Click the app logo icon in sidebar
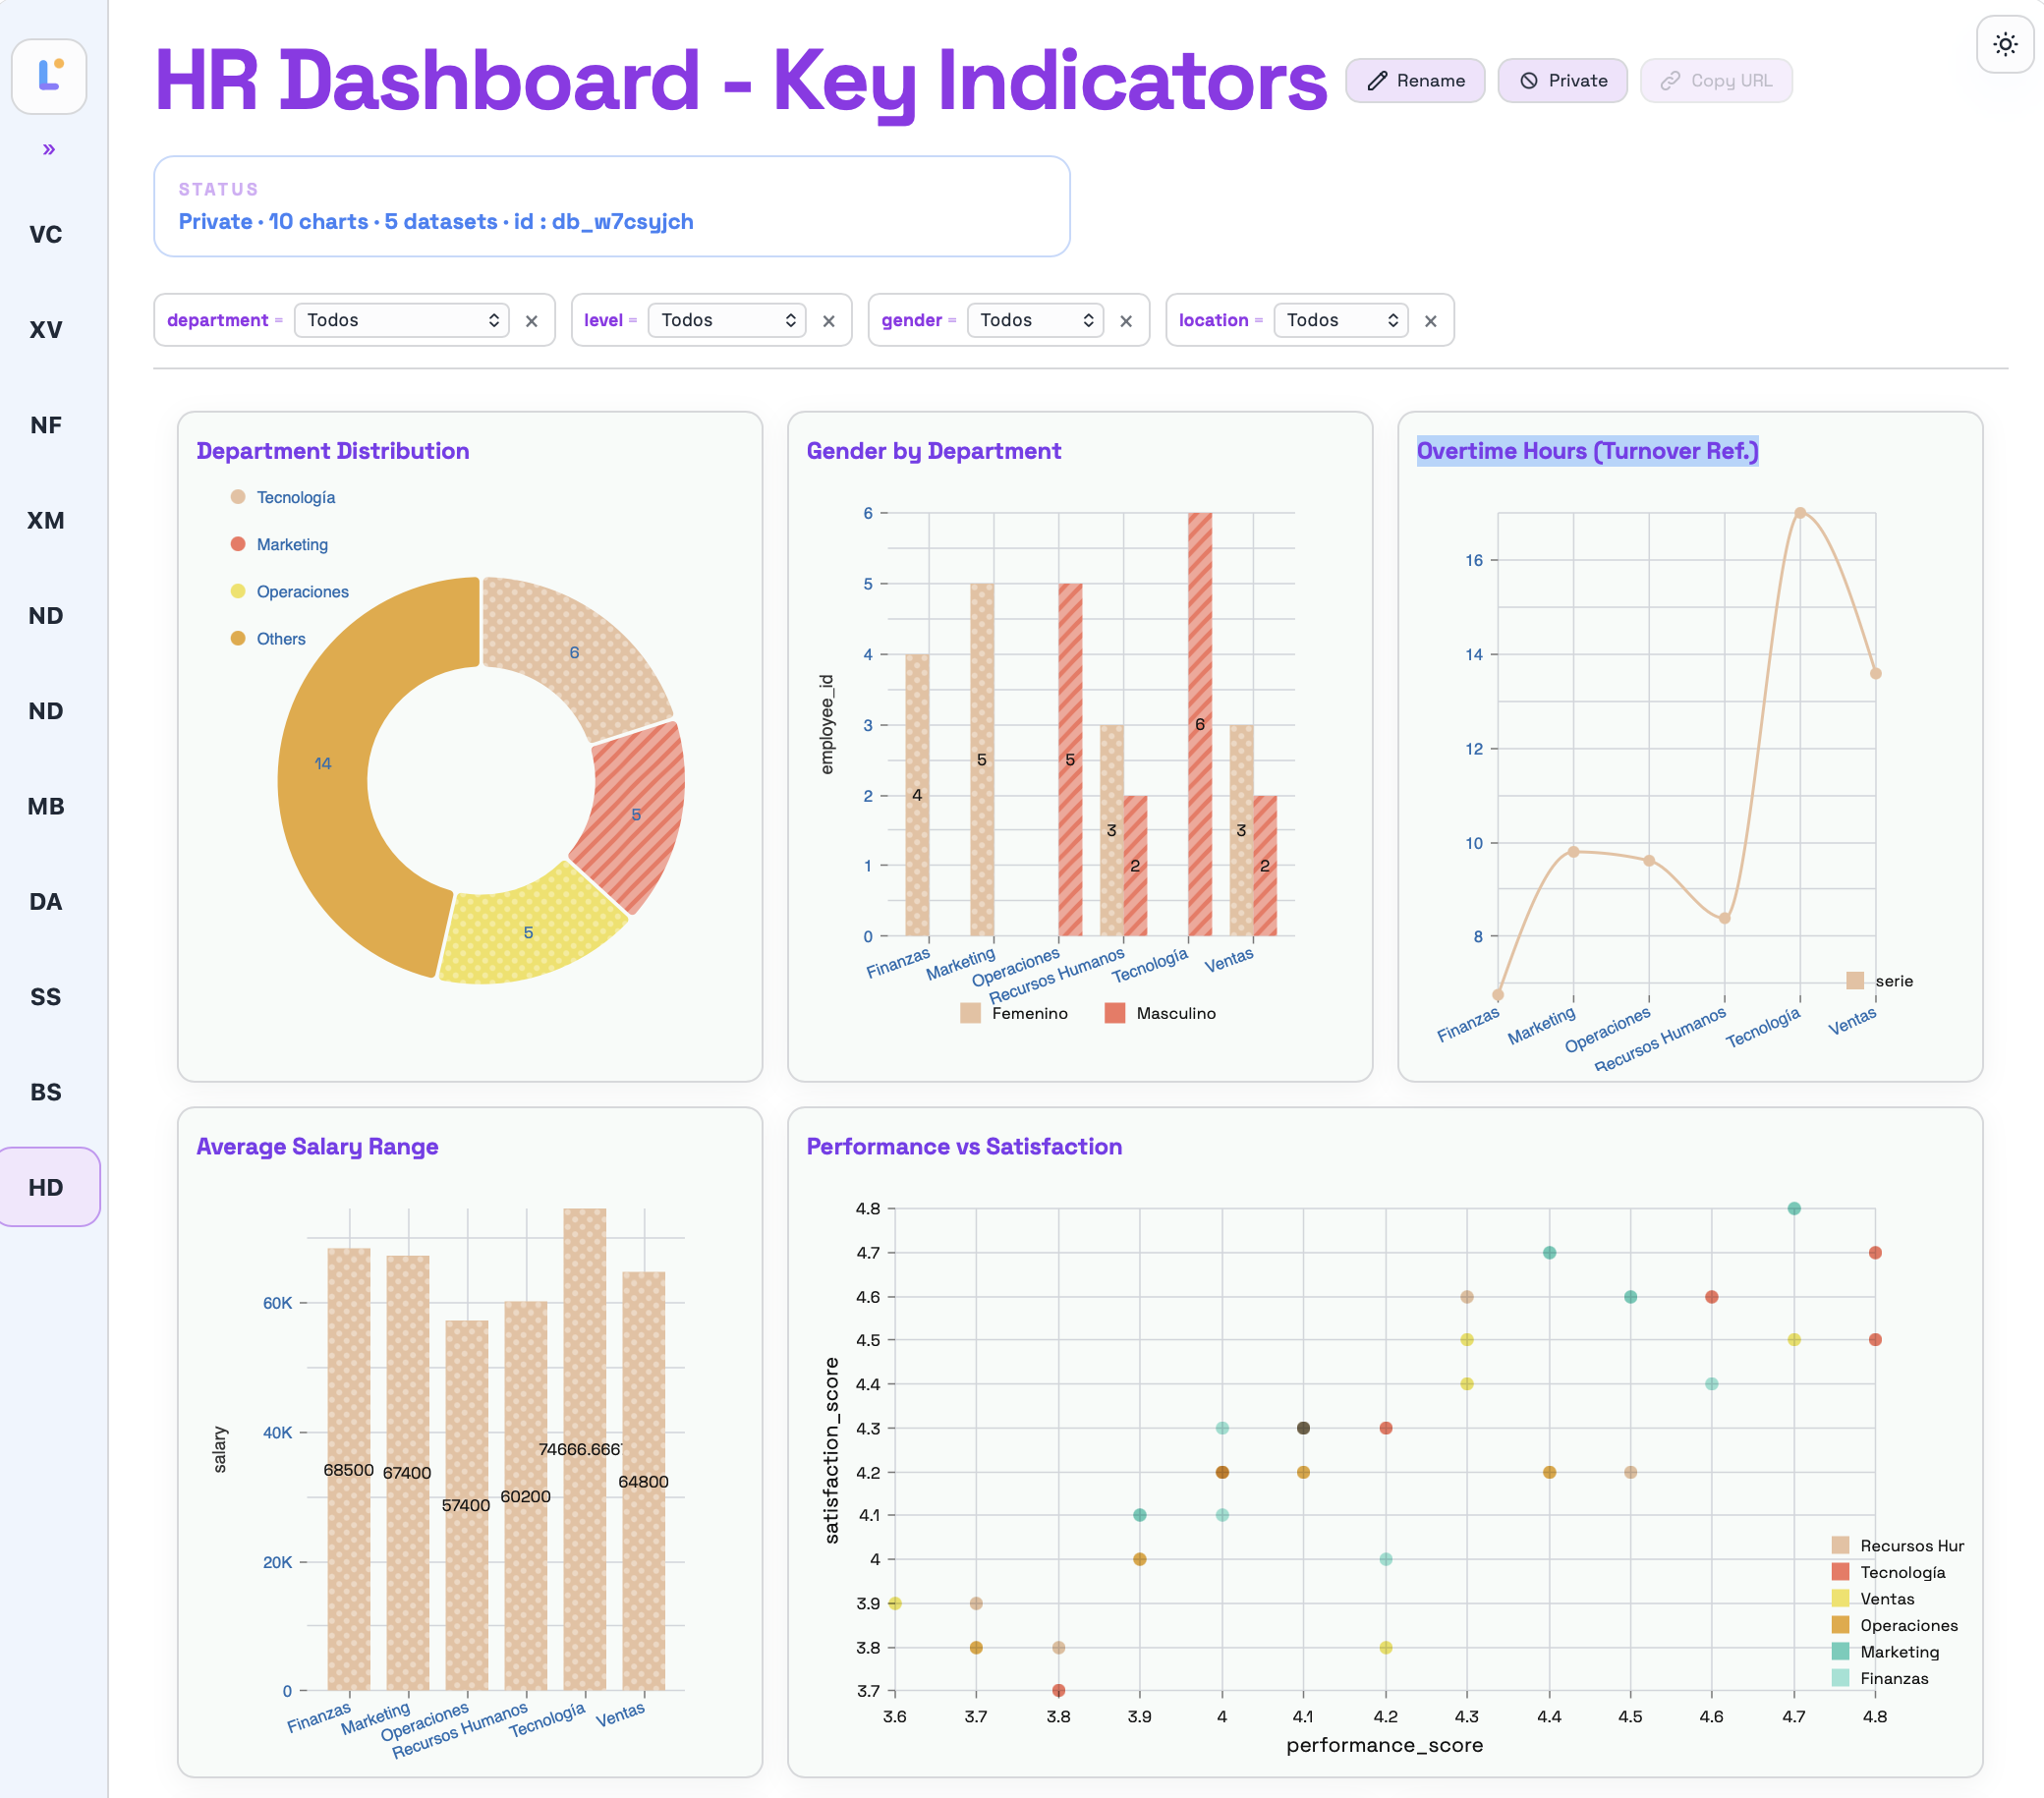Image resolution: width=2044 pixels, height=1798 pixels. (x=49, y=76)
